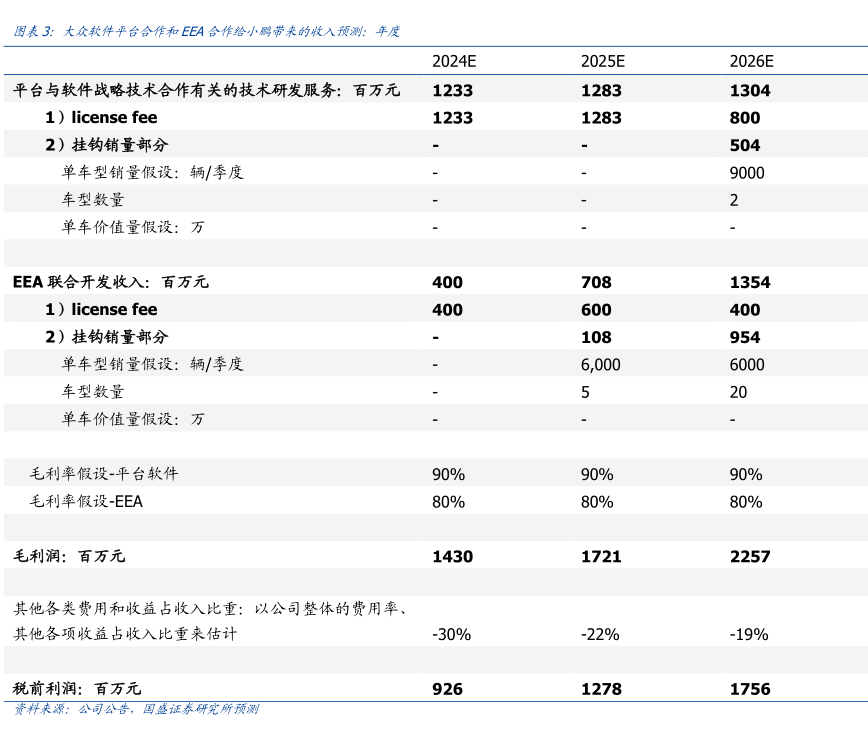Click the gross profit value 2257
Image resolution: width=868 pixels, height=748 pixels.
pyautogui.click(x=750, y=556)
